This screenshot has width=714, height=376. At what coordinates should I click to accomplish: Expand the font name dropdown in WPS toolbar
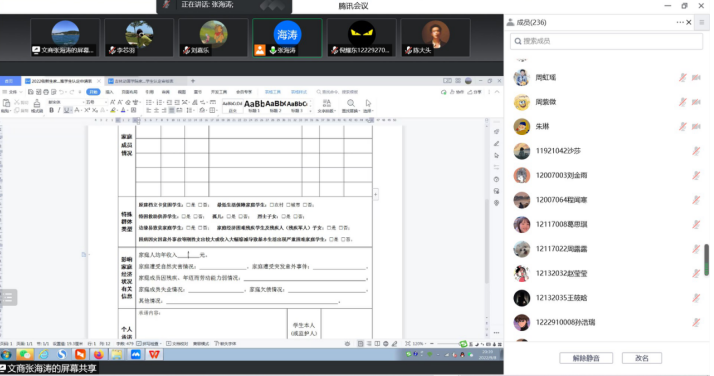click(83, 102)
